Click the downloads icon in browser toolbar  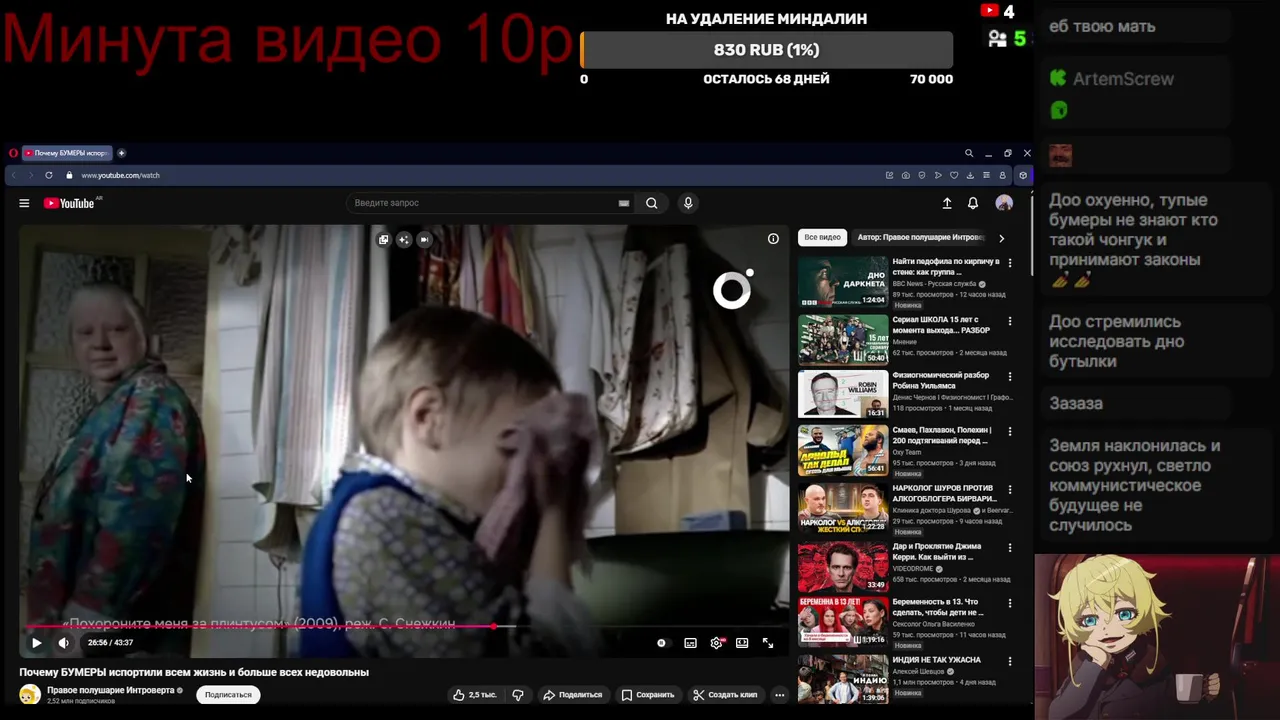[970, 175]
